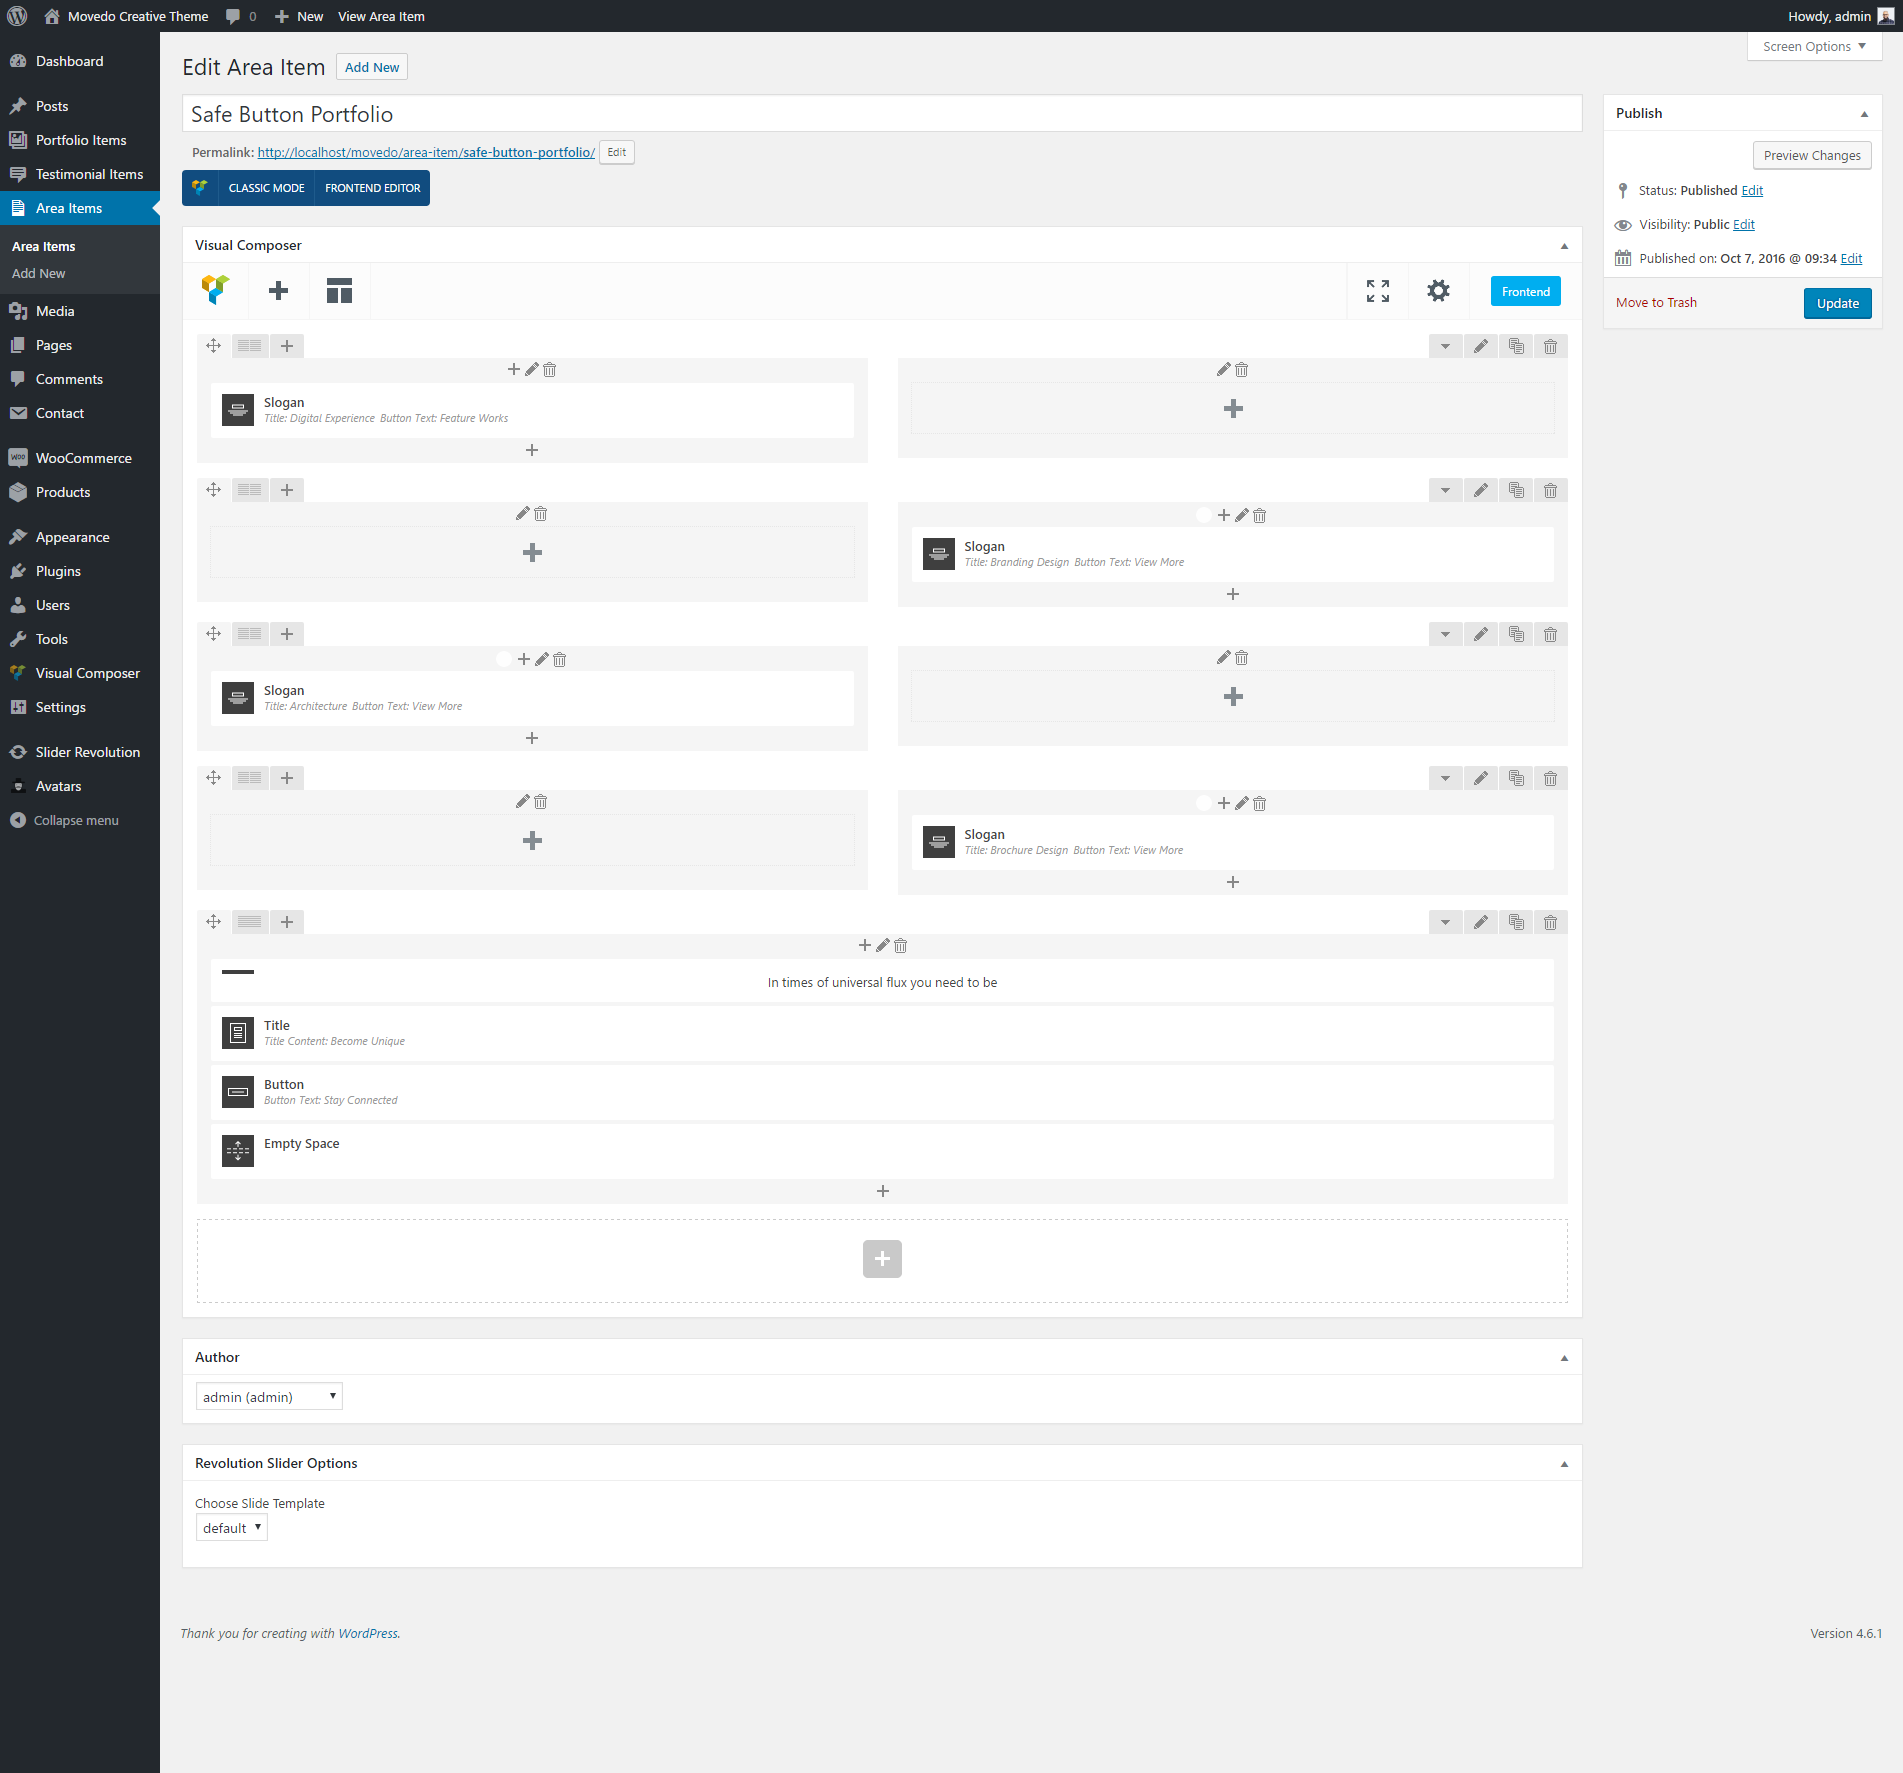The image size is (1903, 1773).
Task: Click the large plus icon in empty dashed area
Action: [x=881, y=1259]
